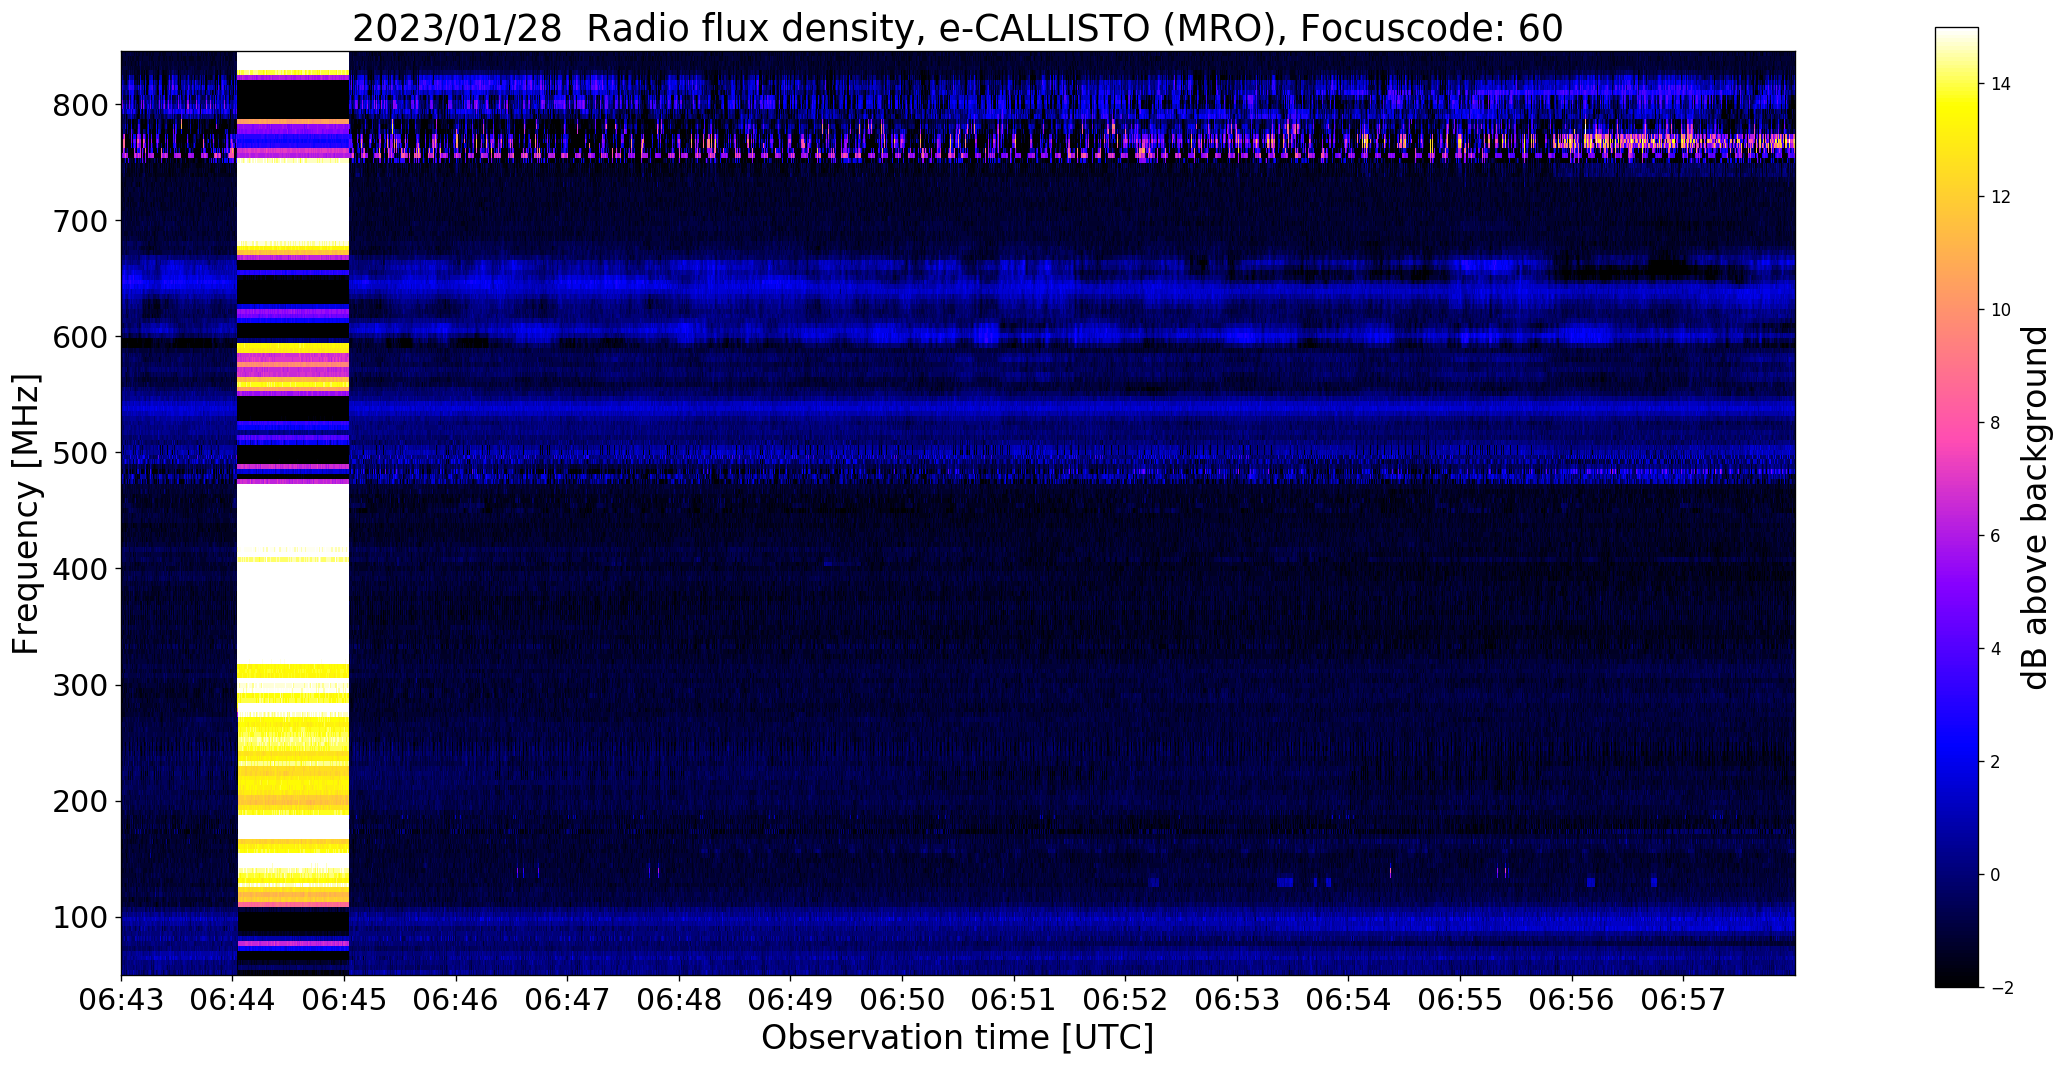Screen dimensions: 2066x1067
Task: Click the 06:57 time tick label
Action: (x=1684, y=1001)
